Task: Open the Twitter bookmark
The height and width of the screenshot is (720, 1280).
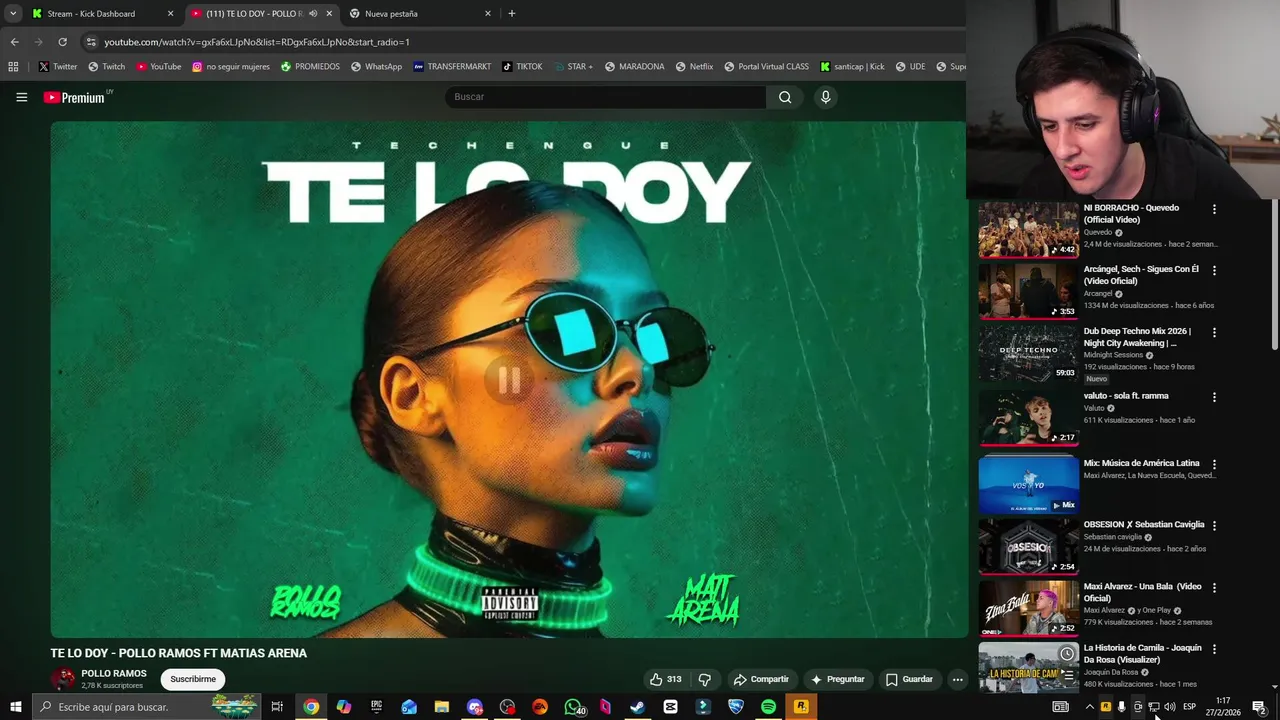Action: pyautogui.click(x=58, y=67)
